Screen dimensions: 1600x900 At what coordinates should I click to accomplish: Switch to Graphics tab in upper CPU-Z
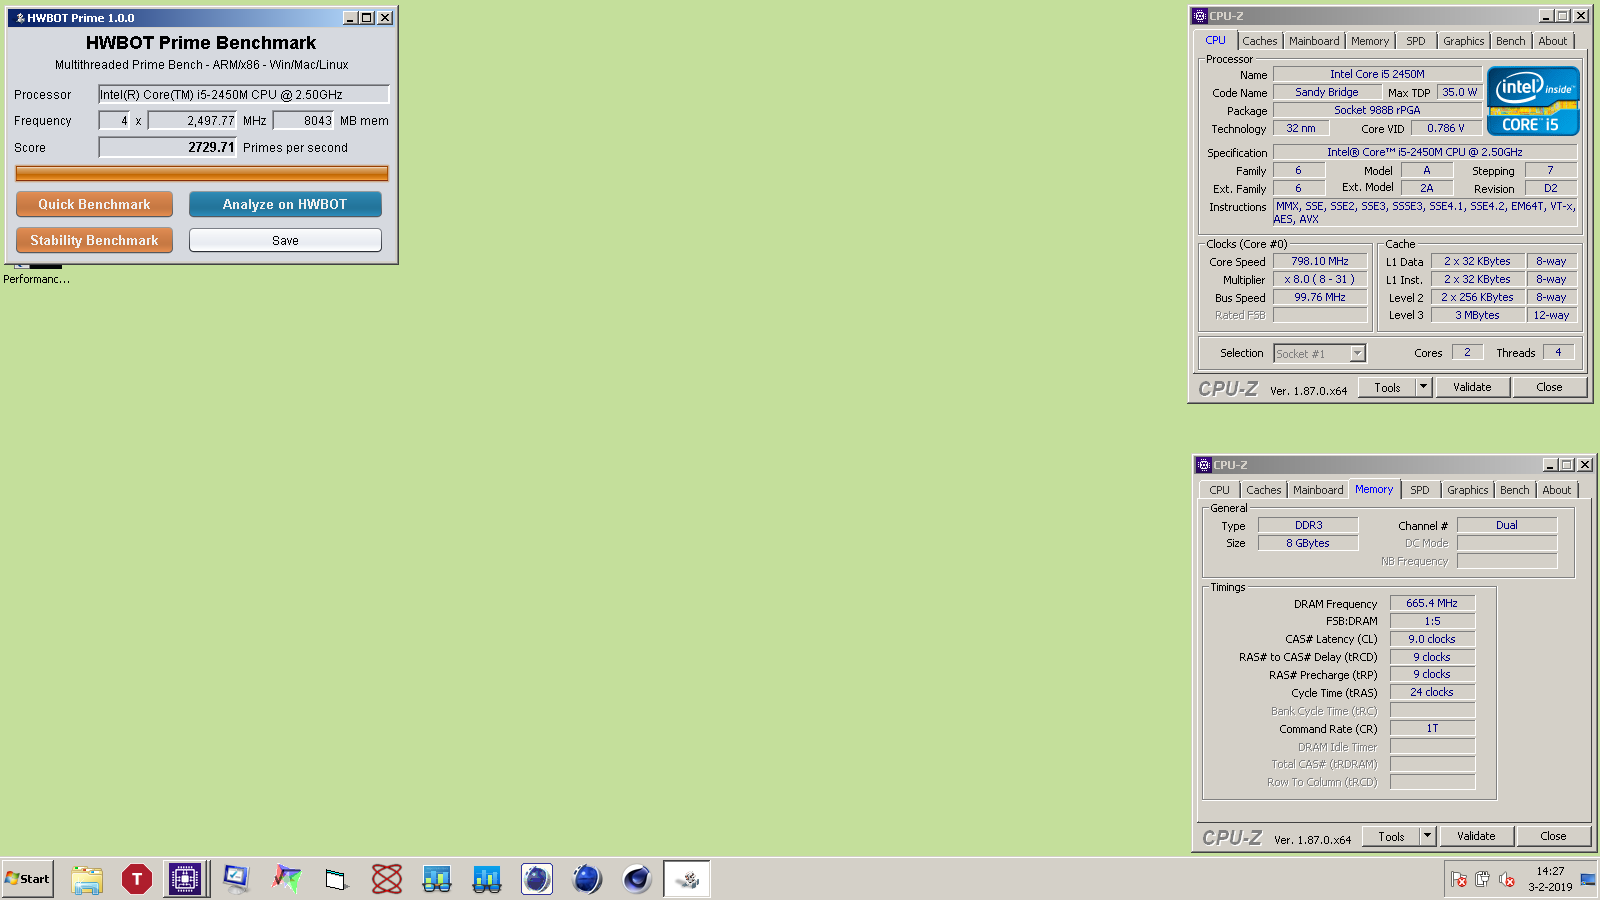1464,41
